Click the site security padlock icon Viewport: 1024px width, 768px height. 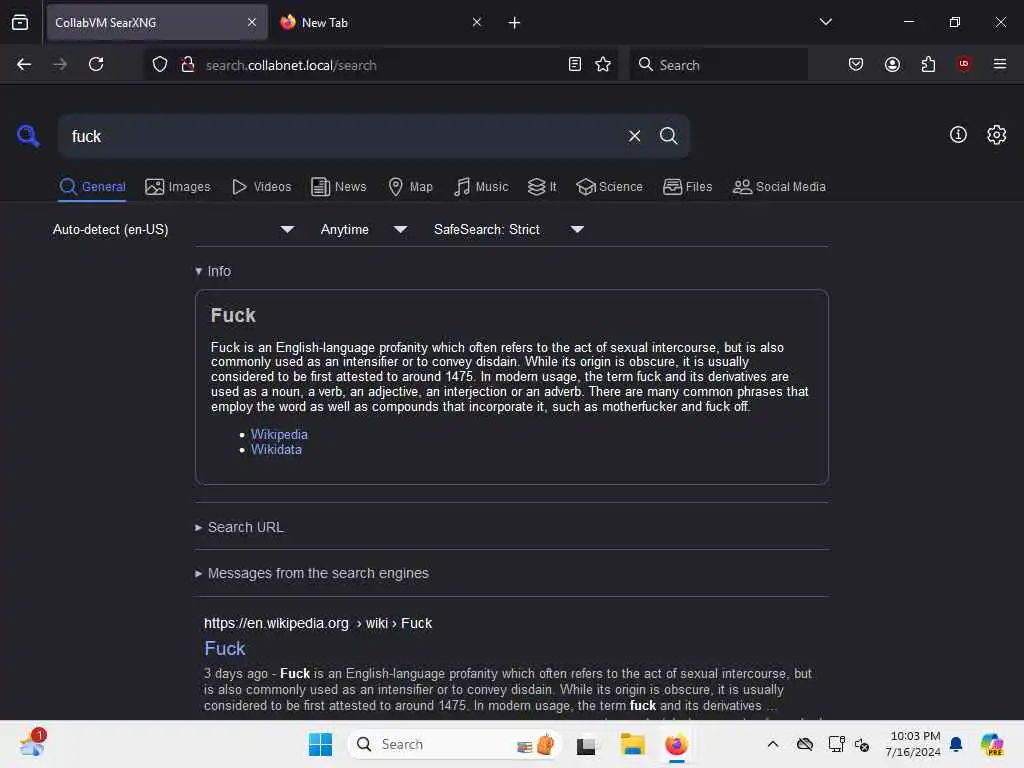pos(187,65)
